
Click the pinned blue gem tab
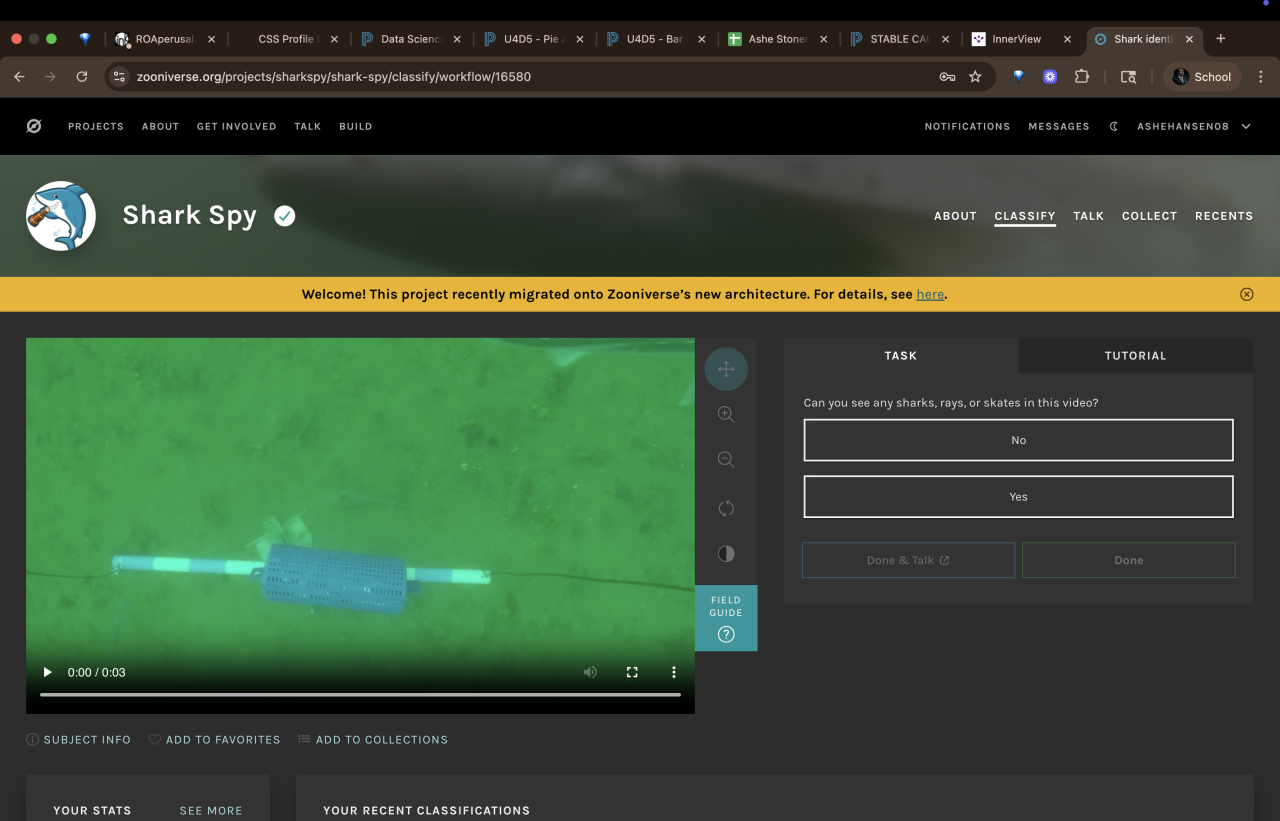85,39
